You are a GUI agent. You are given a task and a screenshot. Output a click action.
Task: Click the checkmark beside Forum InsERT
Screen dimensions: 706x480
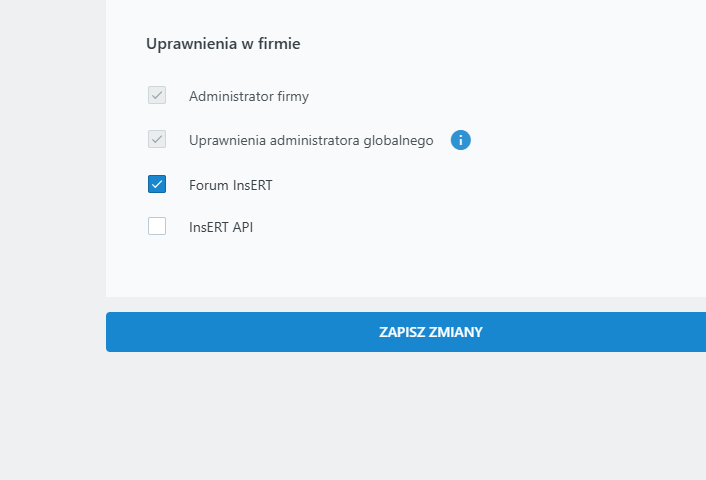(157, 184)
